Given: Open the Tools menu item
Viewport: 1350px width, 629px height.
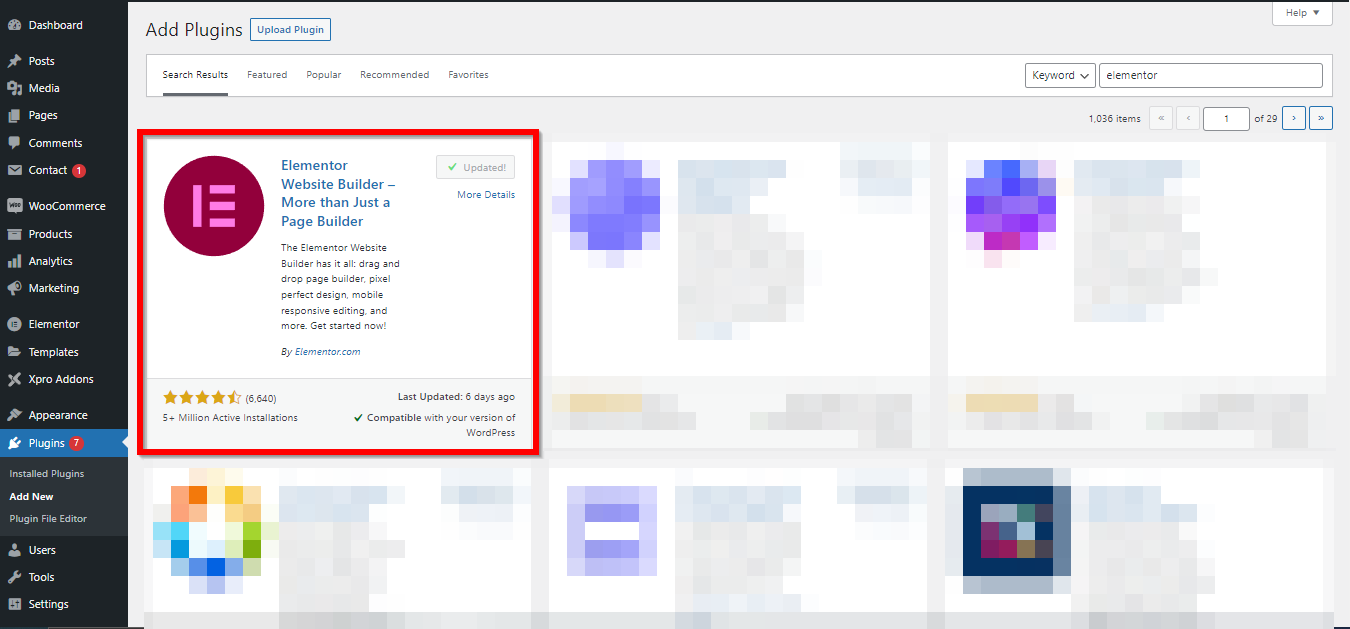Looking at the screenshot, I should coord(64,577).
